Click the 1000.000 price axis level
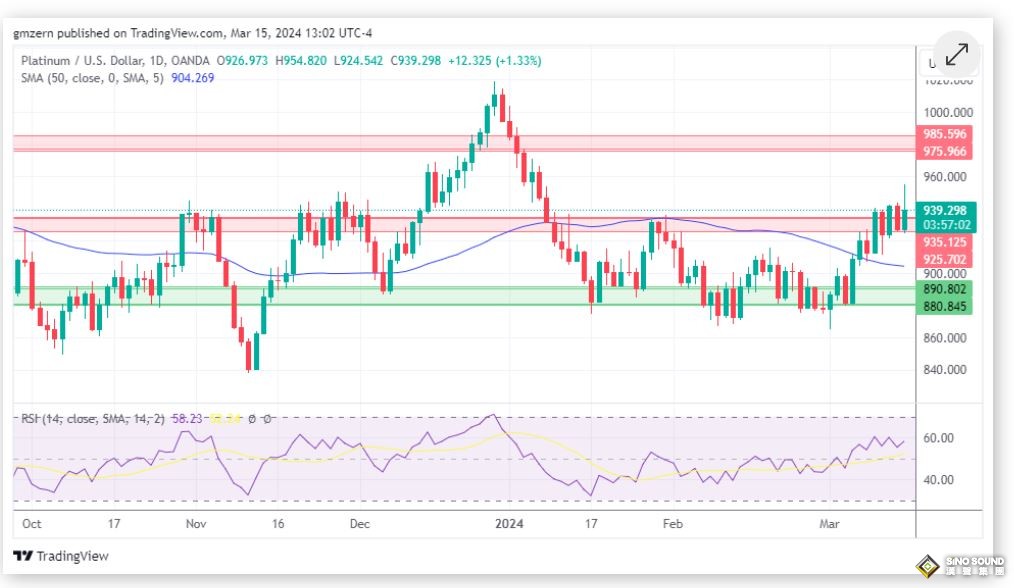This screenshot has height=588, width=1014. 946,112
